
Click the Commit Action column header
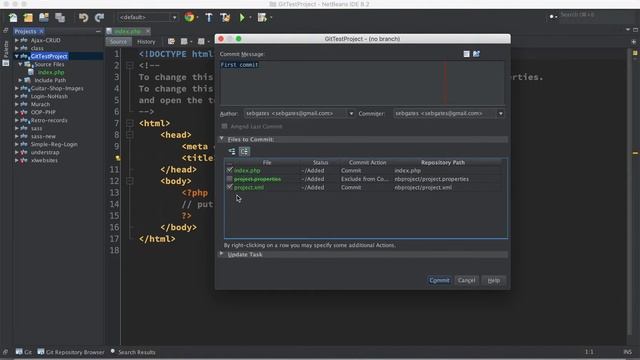(367, 162)
